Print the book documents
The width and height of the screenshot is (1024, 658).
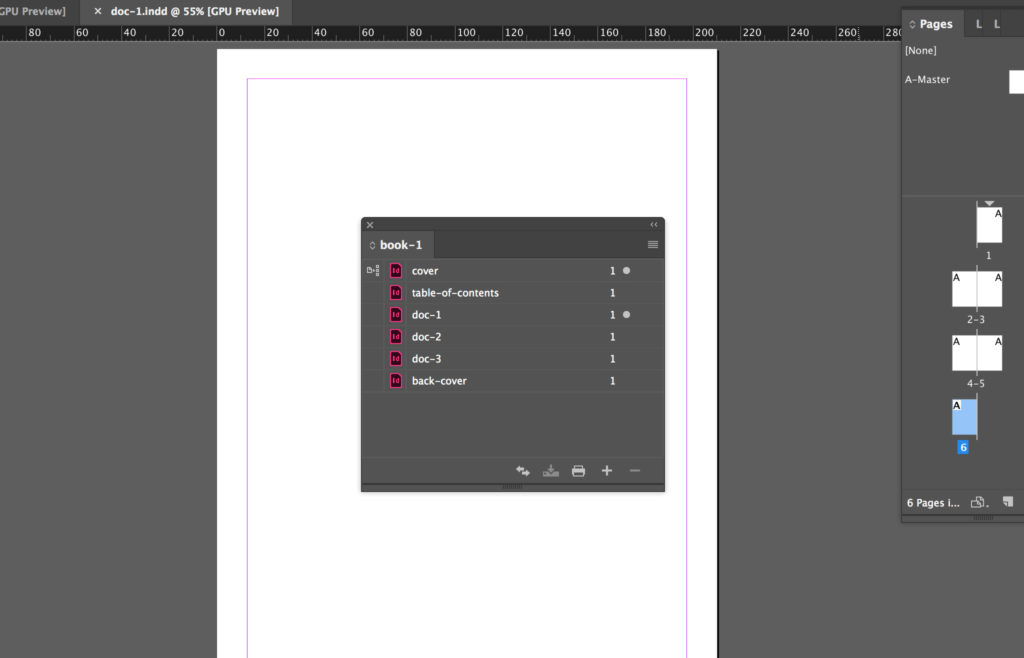coord(578,470)
